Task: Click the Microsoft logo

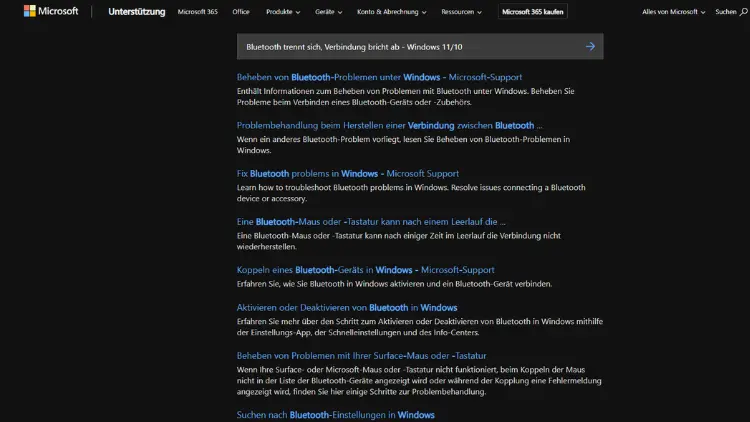Action: 51,11
